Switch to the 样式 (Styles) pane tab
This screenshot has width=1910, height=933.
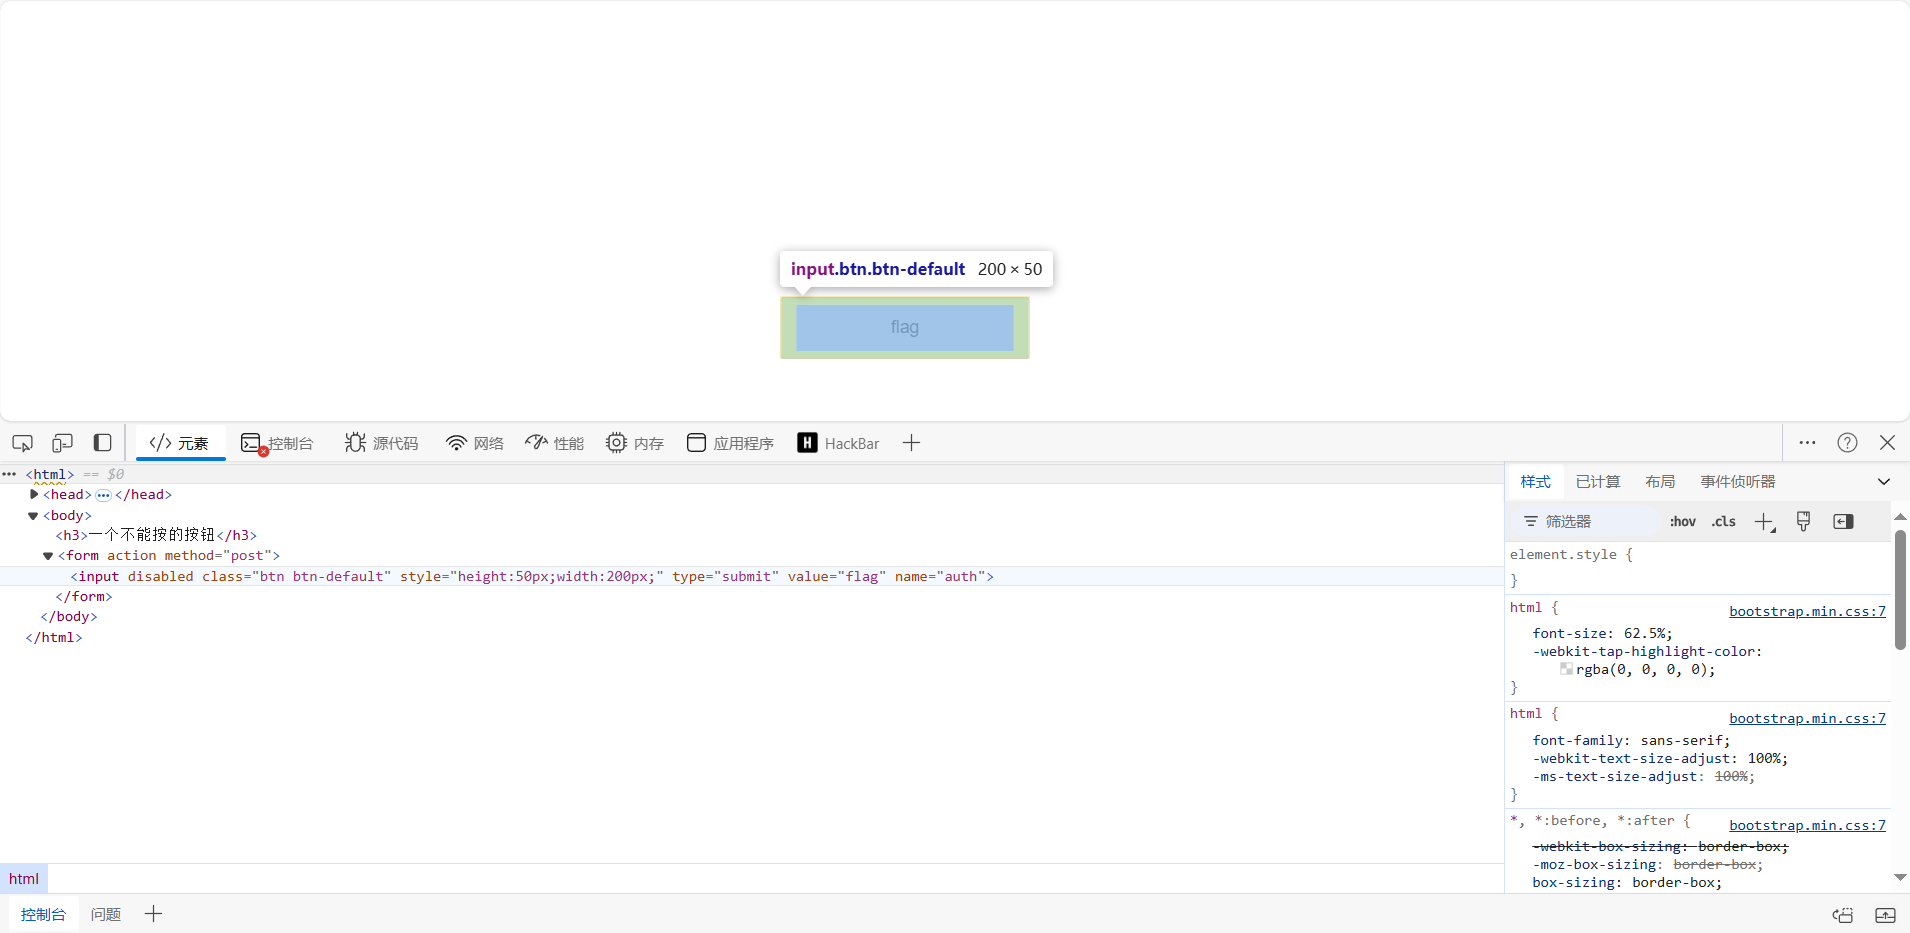click(x=1535, y=482)
